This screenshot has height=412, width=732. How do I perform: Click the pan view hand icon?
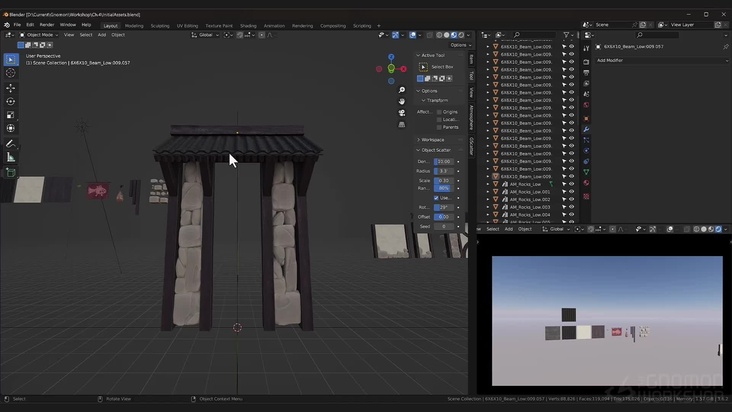(401, 101)
